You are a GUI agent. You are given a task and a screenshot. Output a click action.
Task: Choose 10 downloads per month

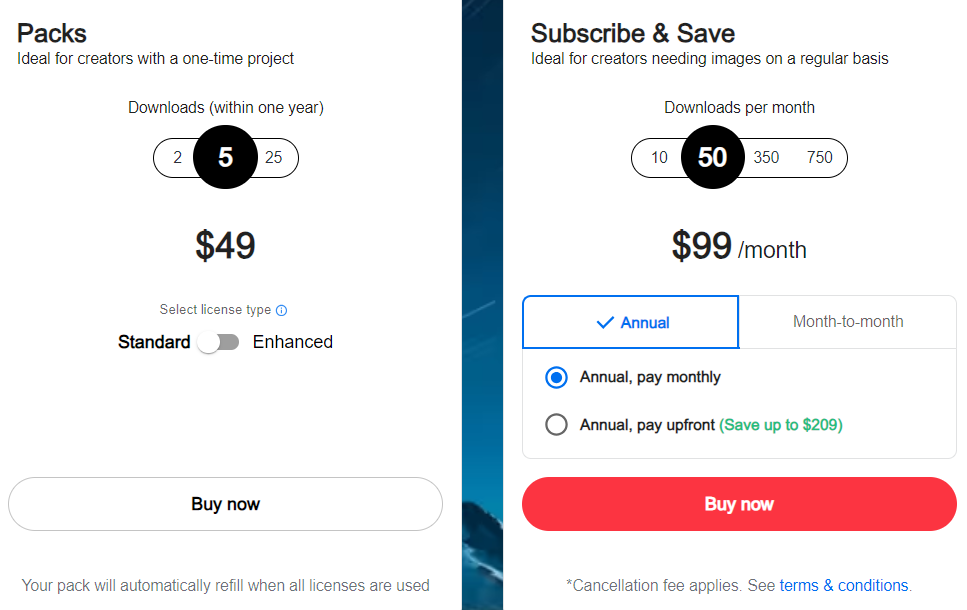pyautogui.click(x=659, y=158)
